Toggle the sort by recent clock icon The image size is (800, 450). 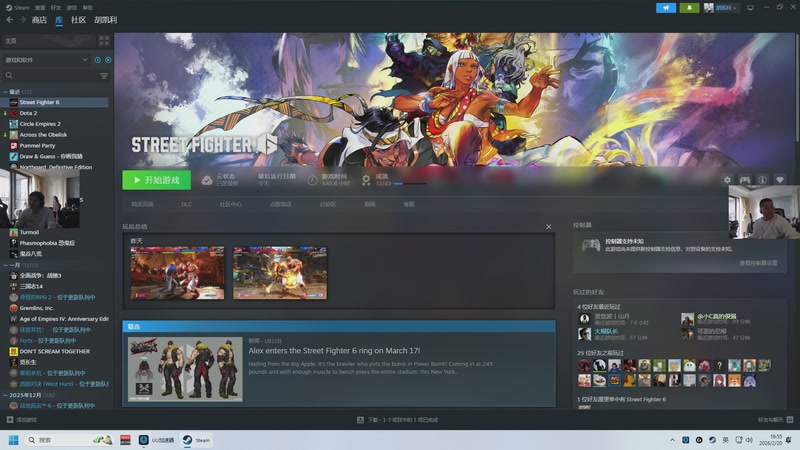pos(97,60)
